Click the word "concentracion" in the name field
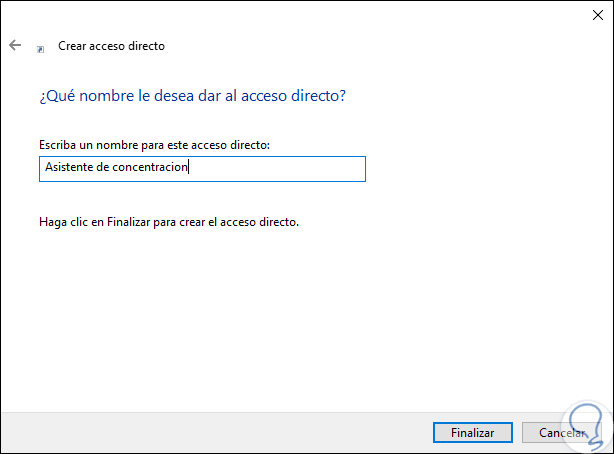Viewport: 614px width, 454px height. pyautogui.click(x=155, y=169)
